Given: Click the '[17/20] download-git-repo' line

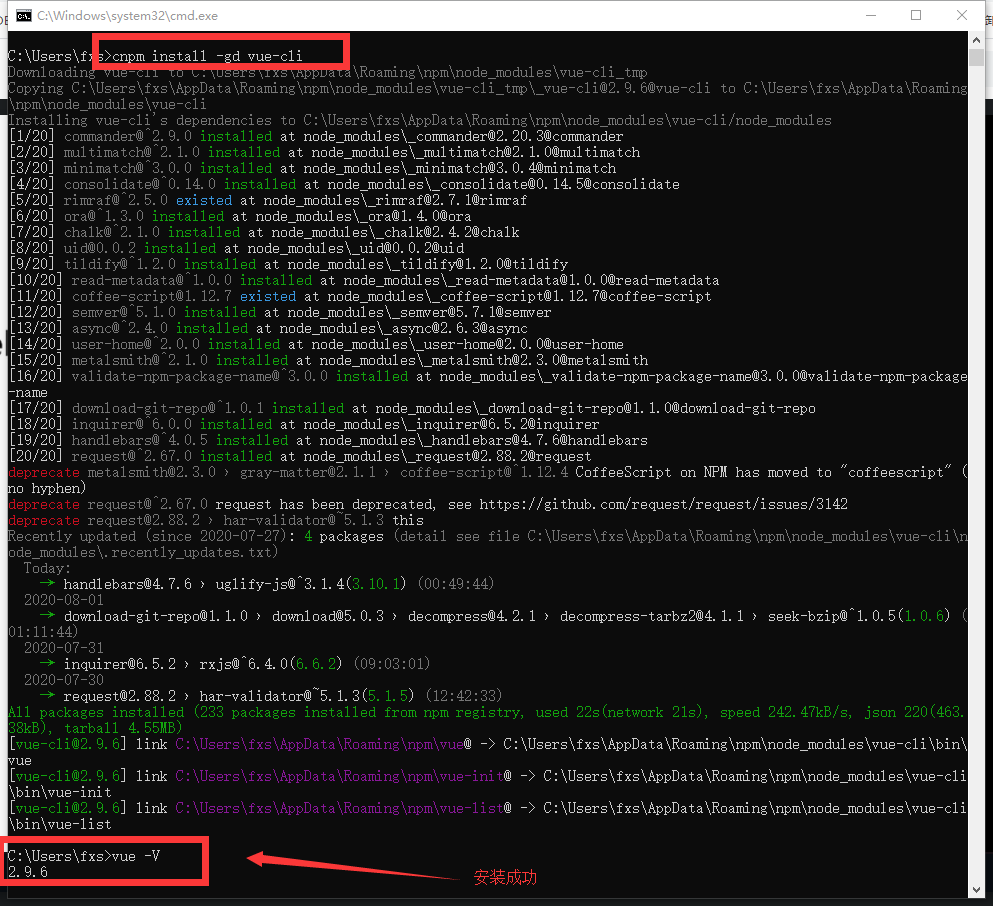Looking at the screenshot, I should coord(412,408).
